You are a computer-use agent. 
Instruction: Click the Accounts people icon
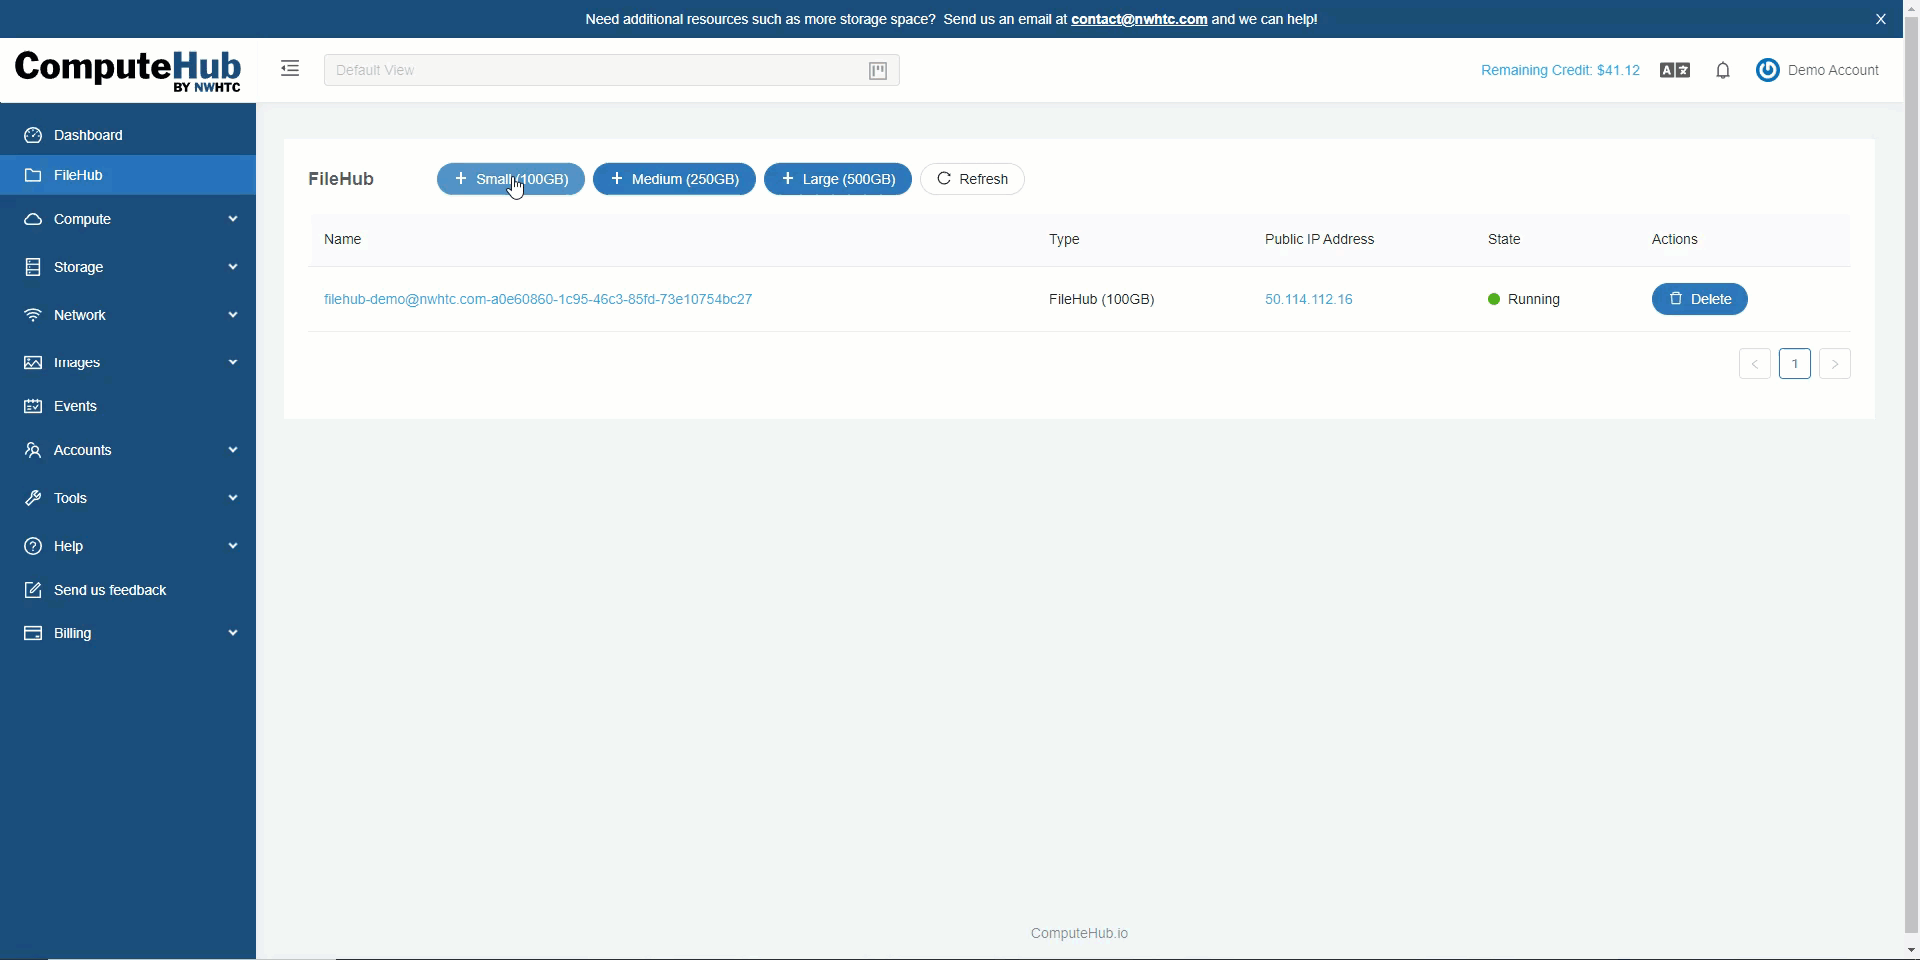[33, 450]
